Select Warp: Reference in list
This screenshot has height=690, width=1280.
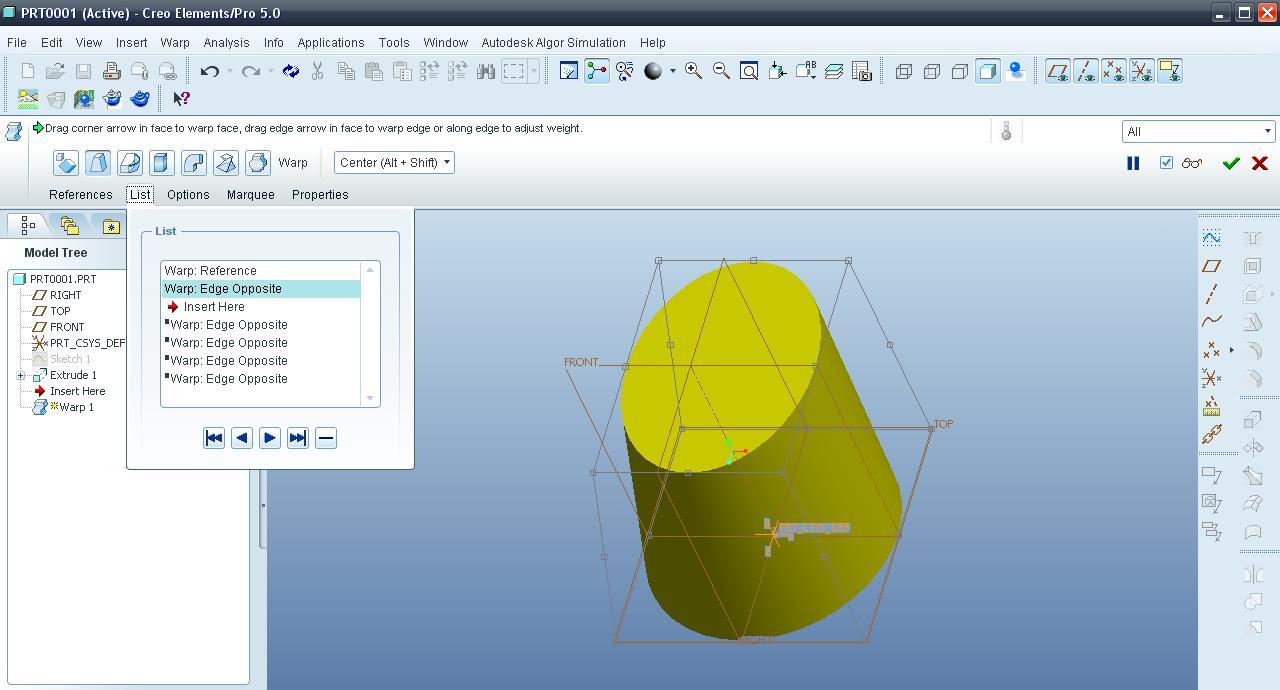coord(261,271)
